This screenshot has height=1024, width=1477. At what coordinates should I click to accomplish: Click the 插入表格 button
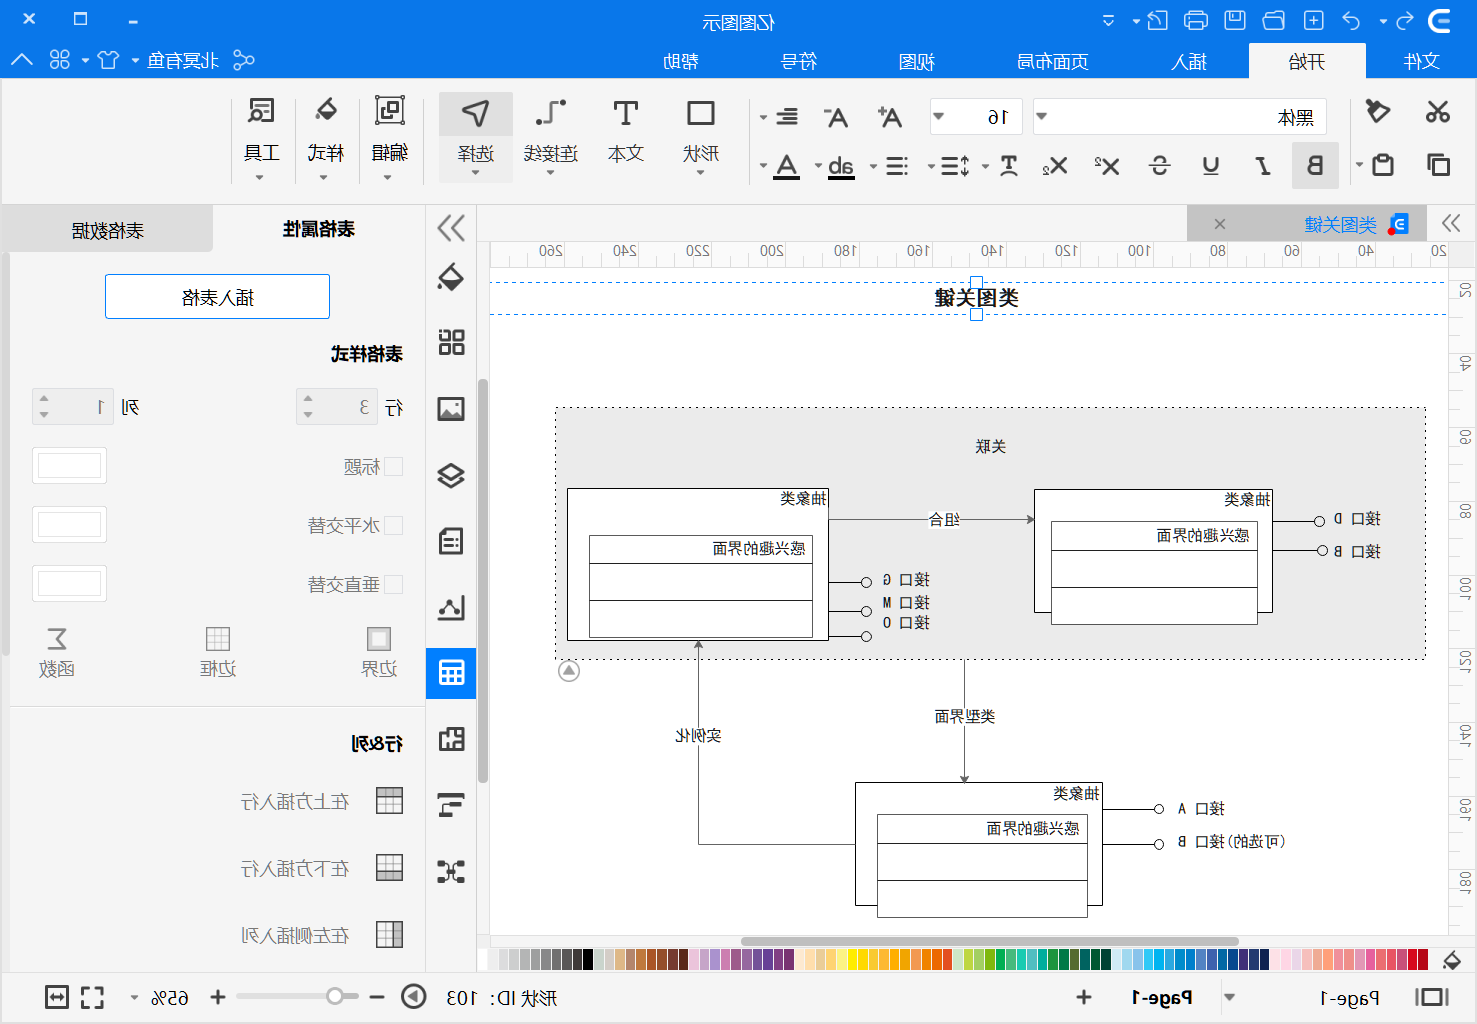coord(217,297)
